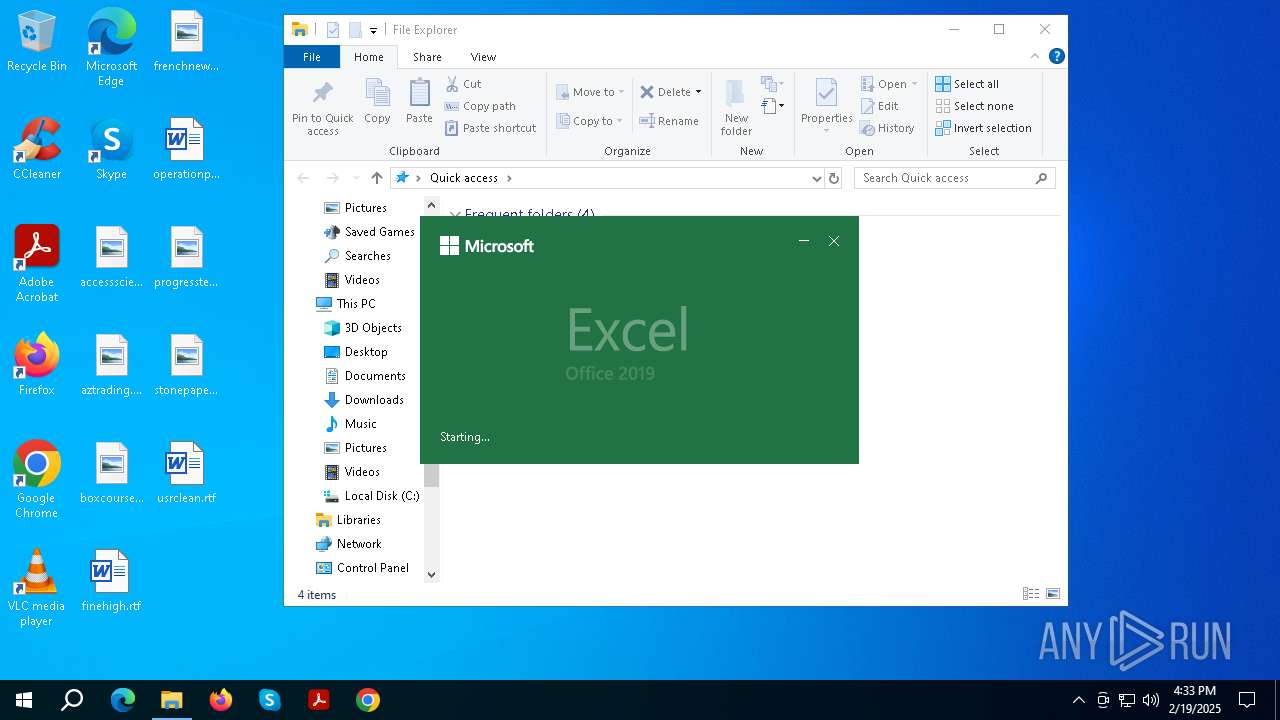
Task: Select Music in navigation pane
Action: 351,424
